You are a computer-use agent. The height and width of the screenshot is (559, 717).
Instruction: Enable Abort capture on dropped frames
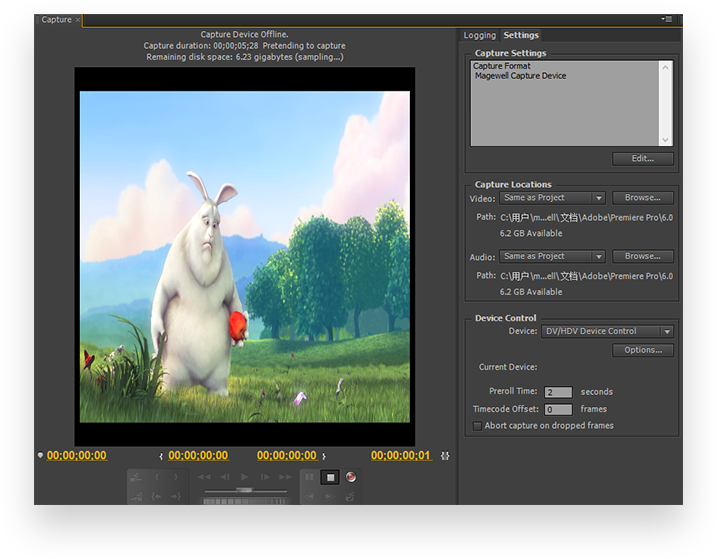click(477, 426)
